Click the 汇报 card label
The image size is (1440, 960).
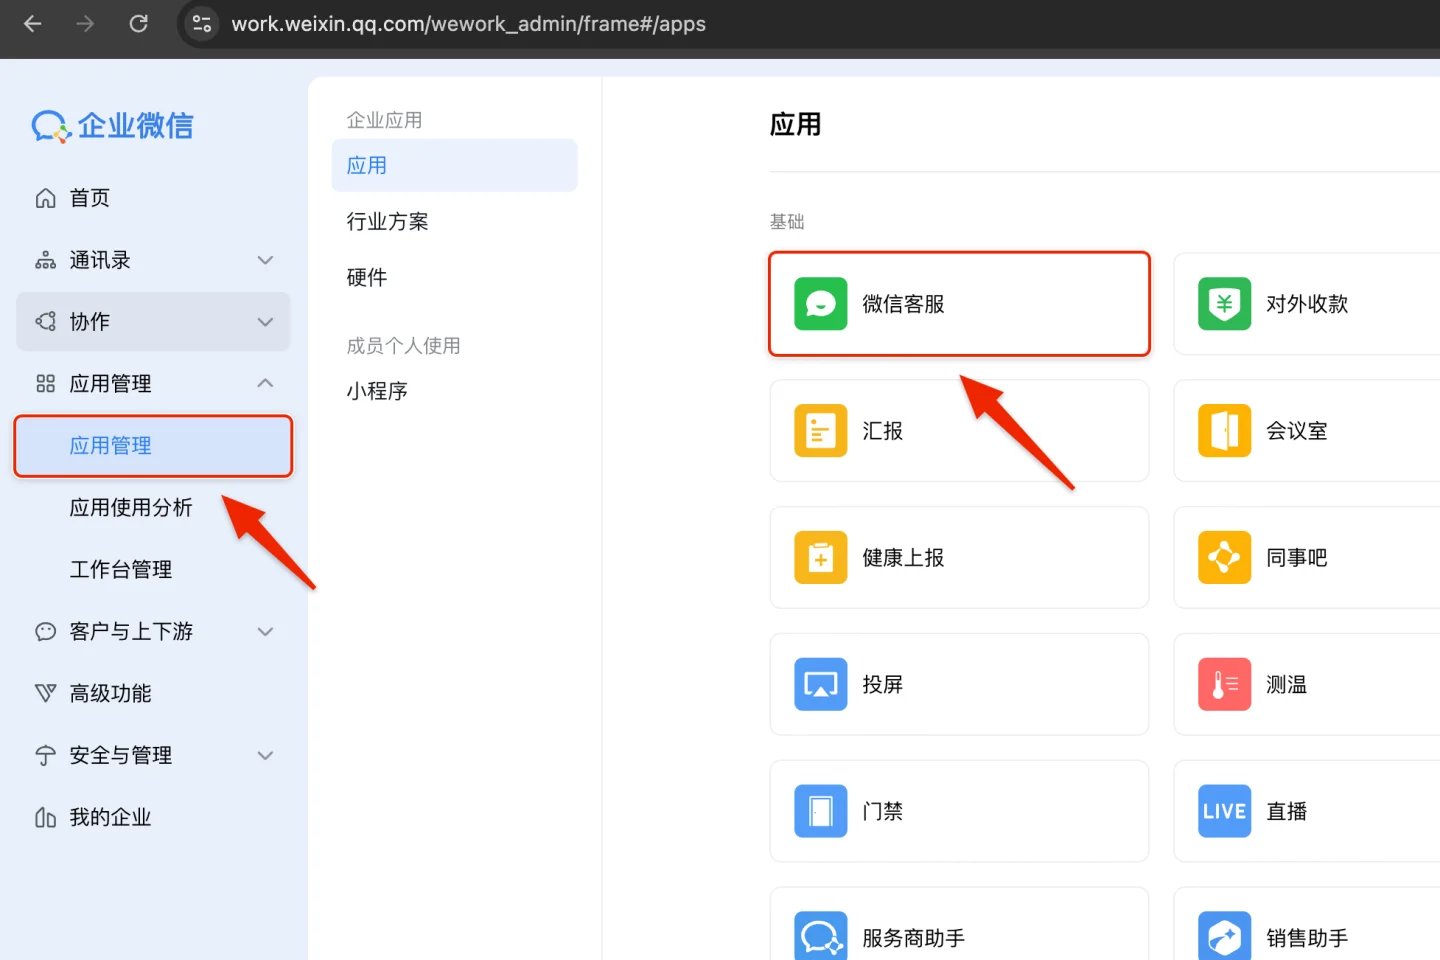(882, 431)
